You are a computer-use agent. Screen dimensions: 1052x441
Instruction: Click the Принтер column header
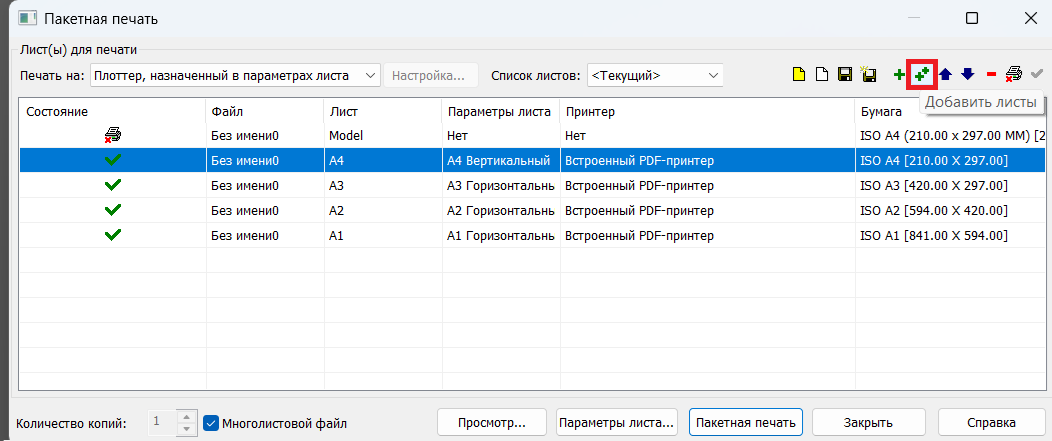pos(705,111)
